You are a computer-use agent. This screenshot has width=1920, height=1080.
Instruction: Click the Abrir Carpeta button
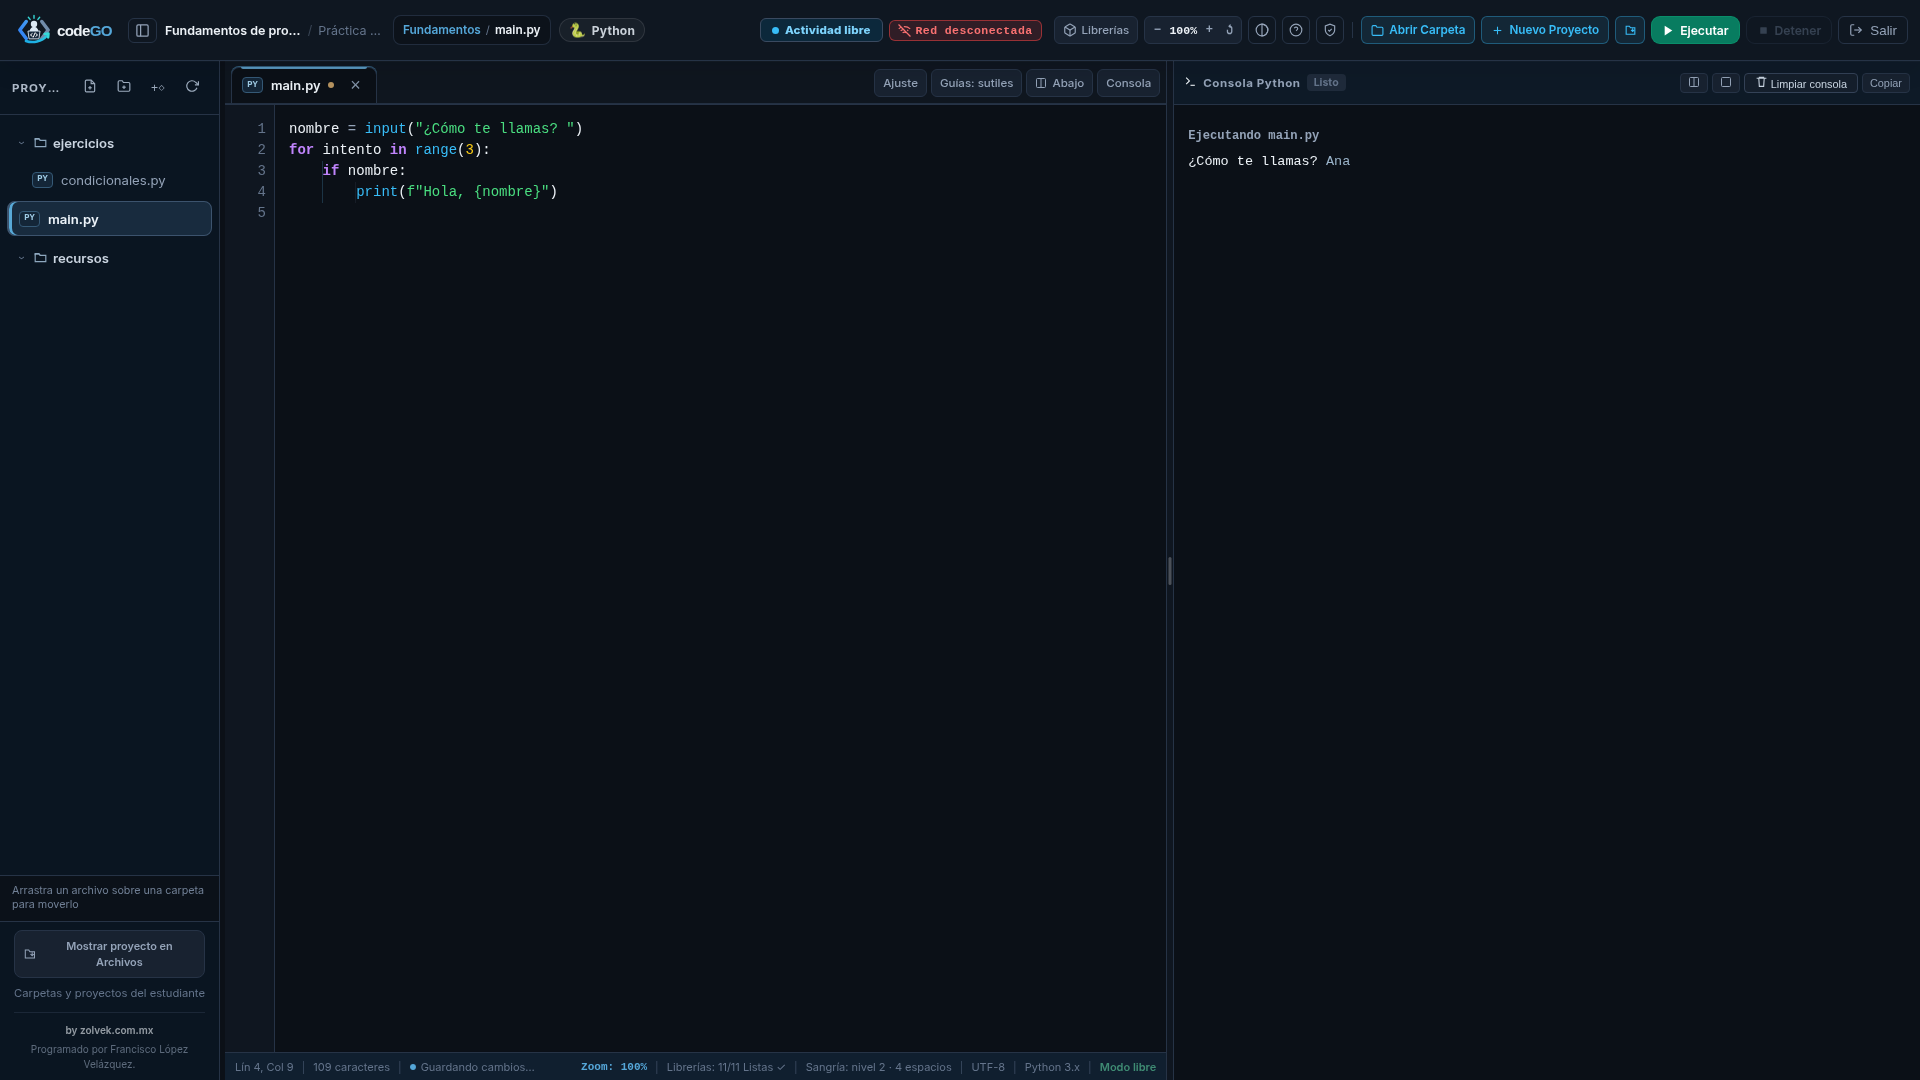(x=1417, y=30)
